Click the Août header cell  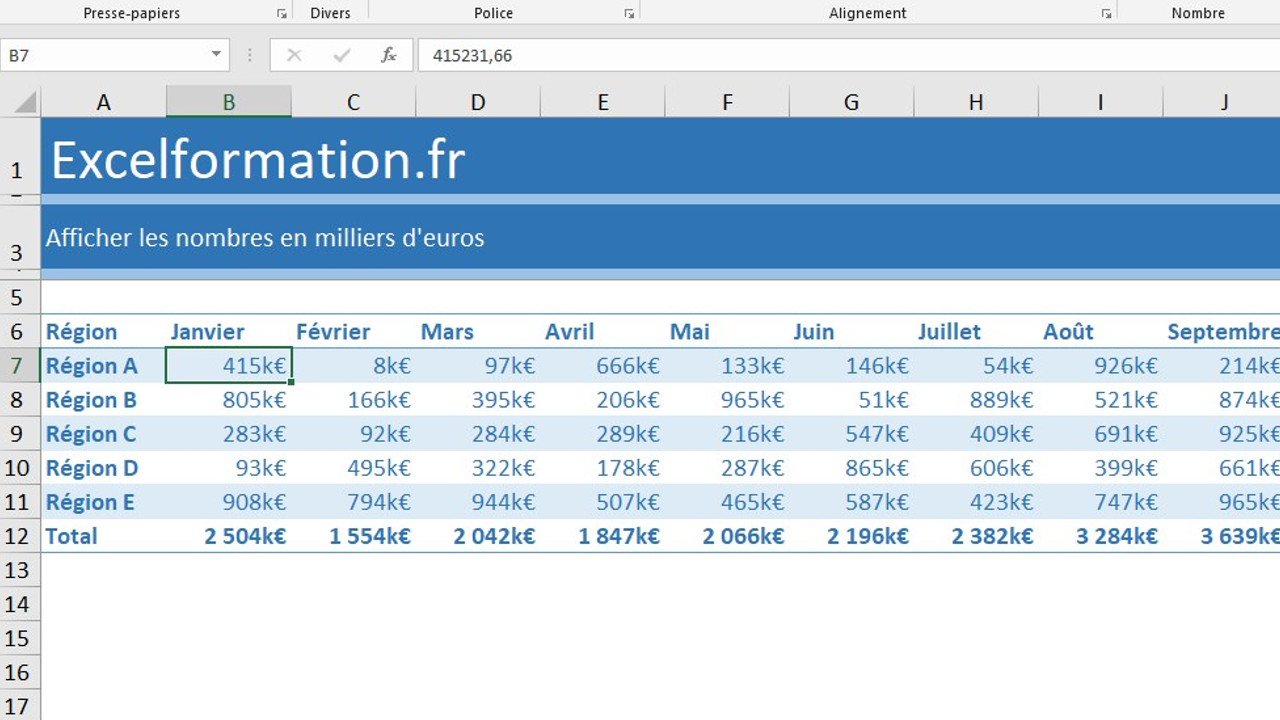tap(1100, 332)
